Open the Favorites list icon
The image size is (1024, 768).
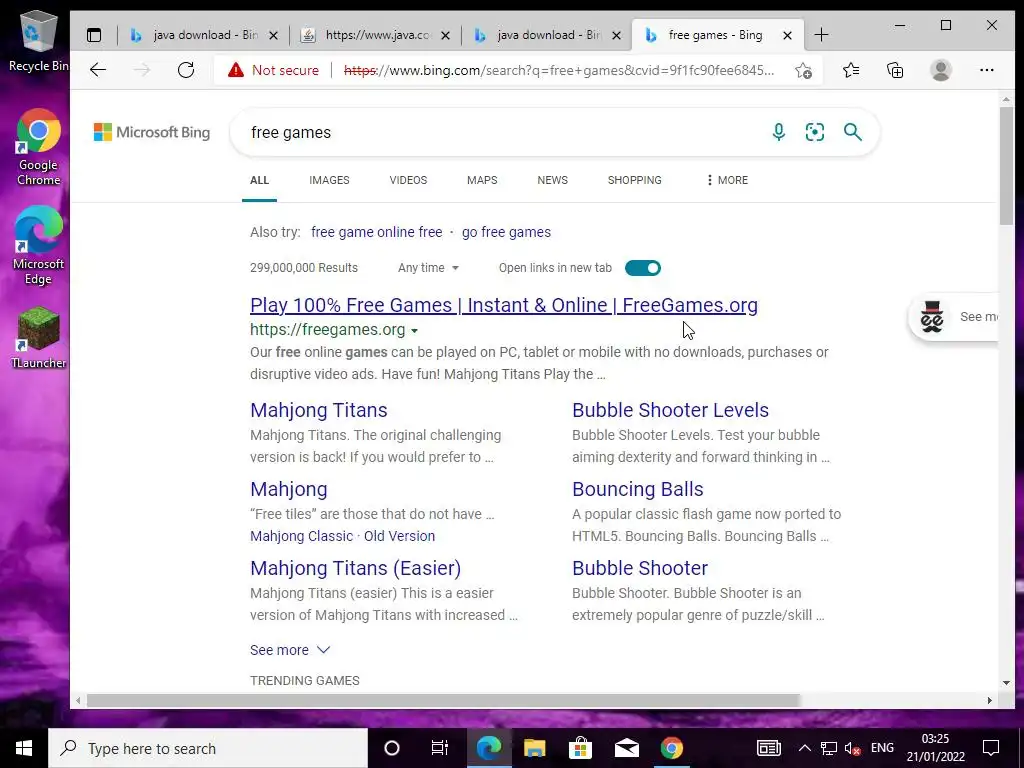851,70
